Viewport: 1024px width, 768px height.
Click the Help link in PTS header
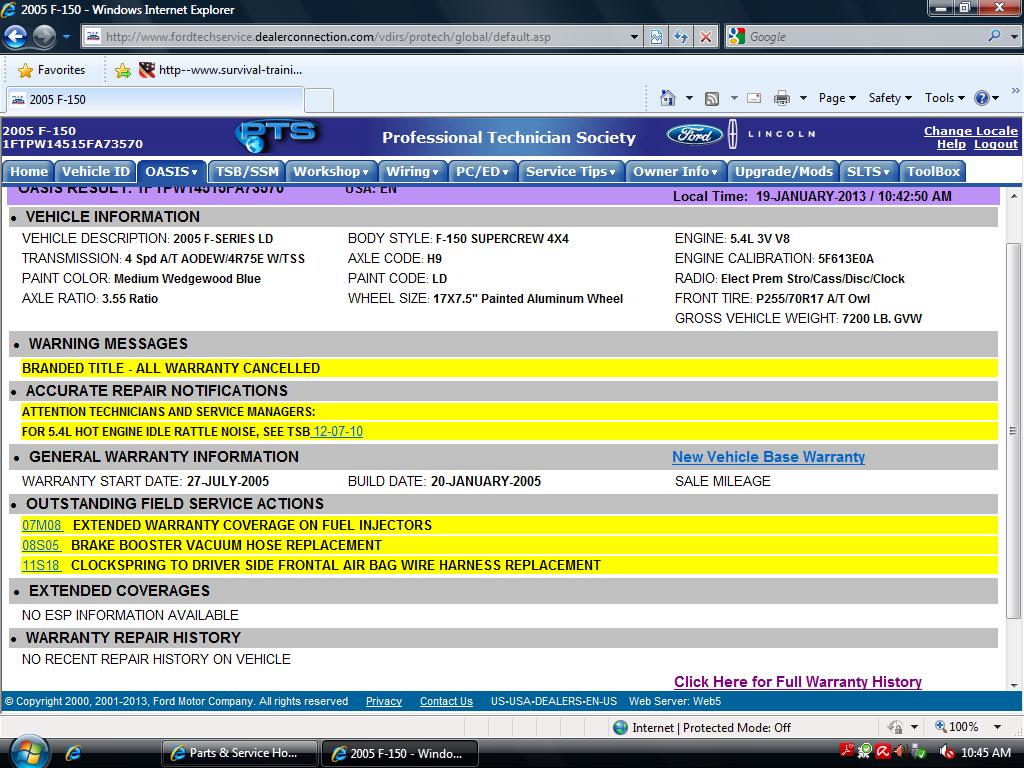[952, 144]
